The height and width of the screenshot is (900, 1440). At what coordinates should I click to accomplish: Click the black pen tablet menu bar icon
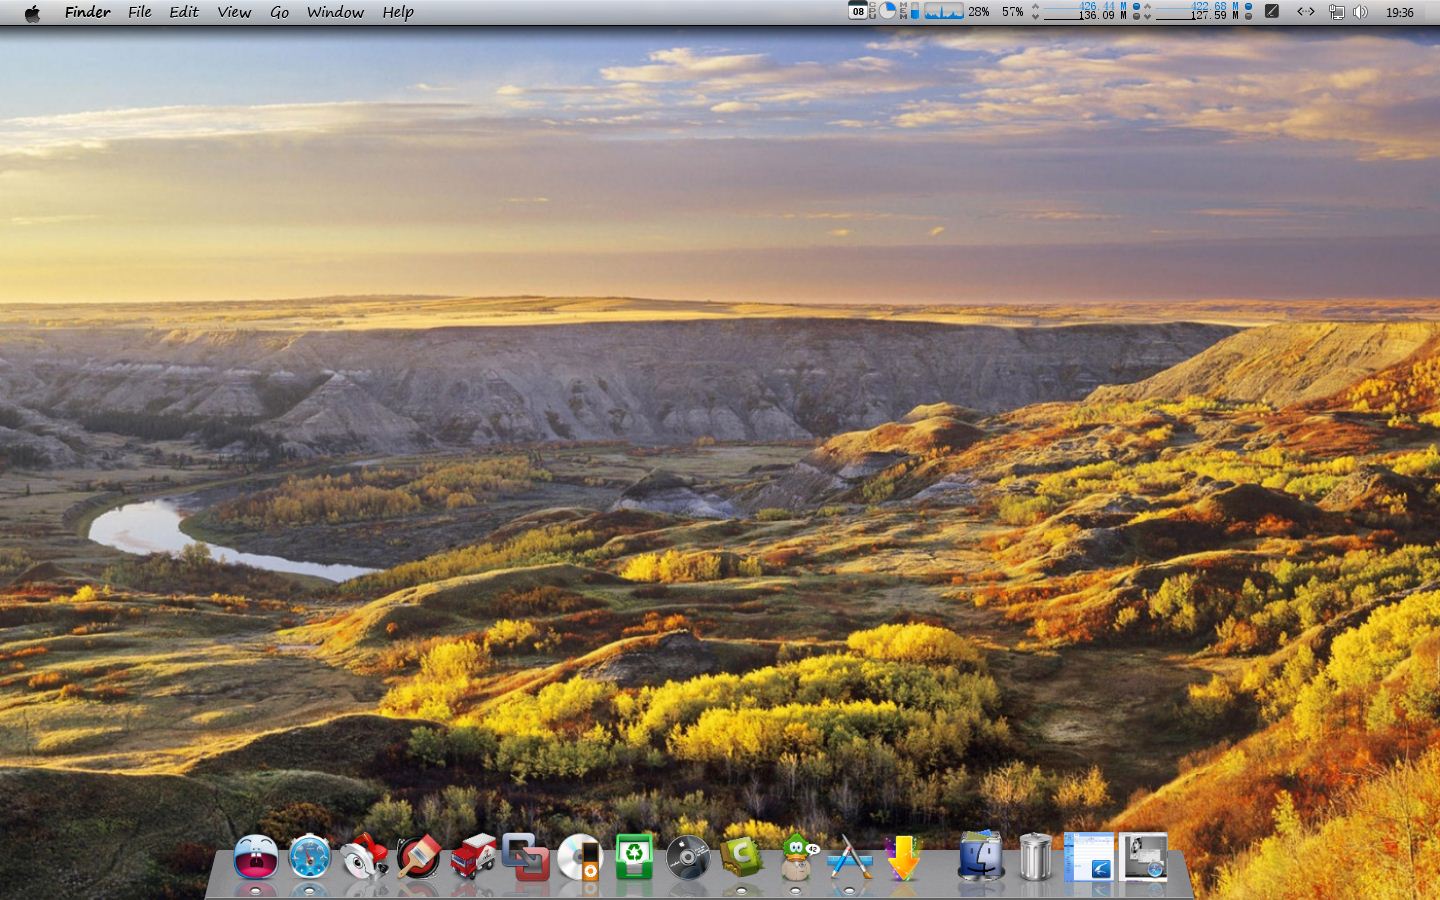click(1272, 12)
